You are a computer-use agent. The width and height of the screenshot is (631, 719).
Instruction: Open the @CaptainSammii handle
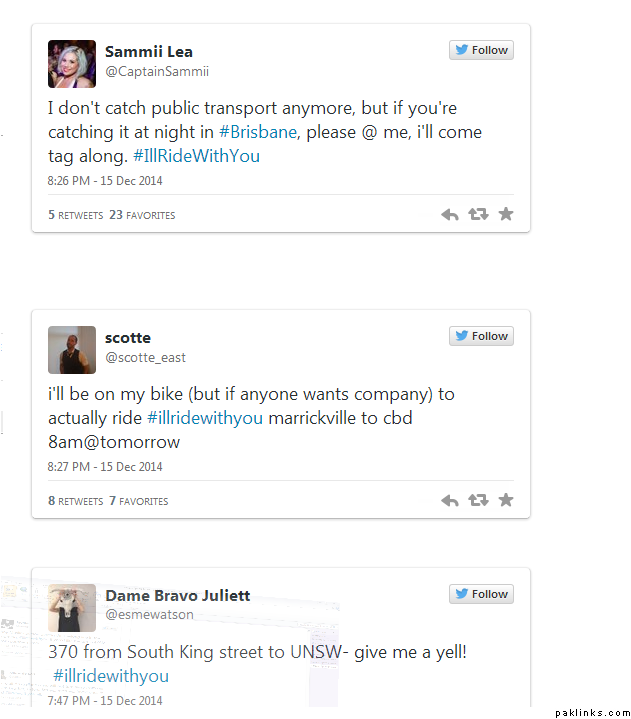point(157,72)
